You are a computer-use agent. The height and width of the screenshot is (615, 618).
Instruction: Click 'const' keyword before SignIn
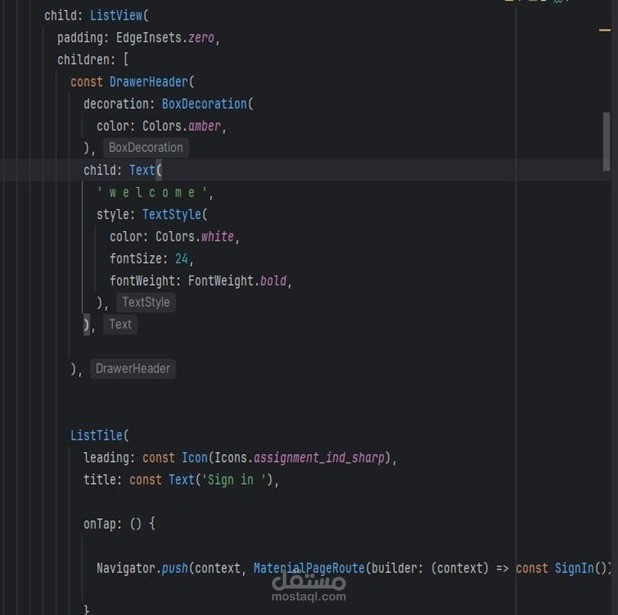point(532,568)
